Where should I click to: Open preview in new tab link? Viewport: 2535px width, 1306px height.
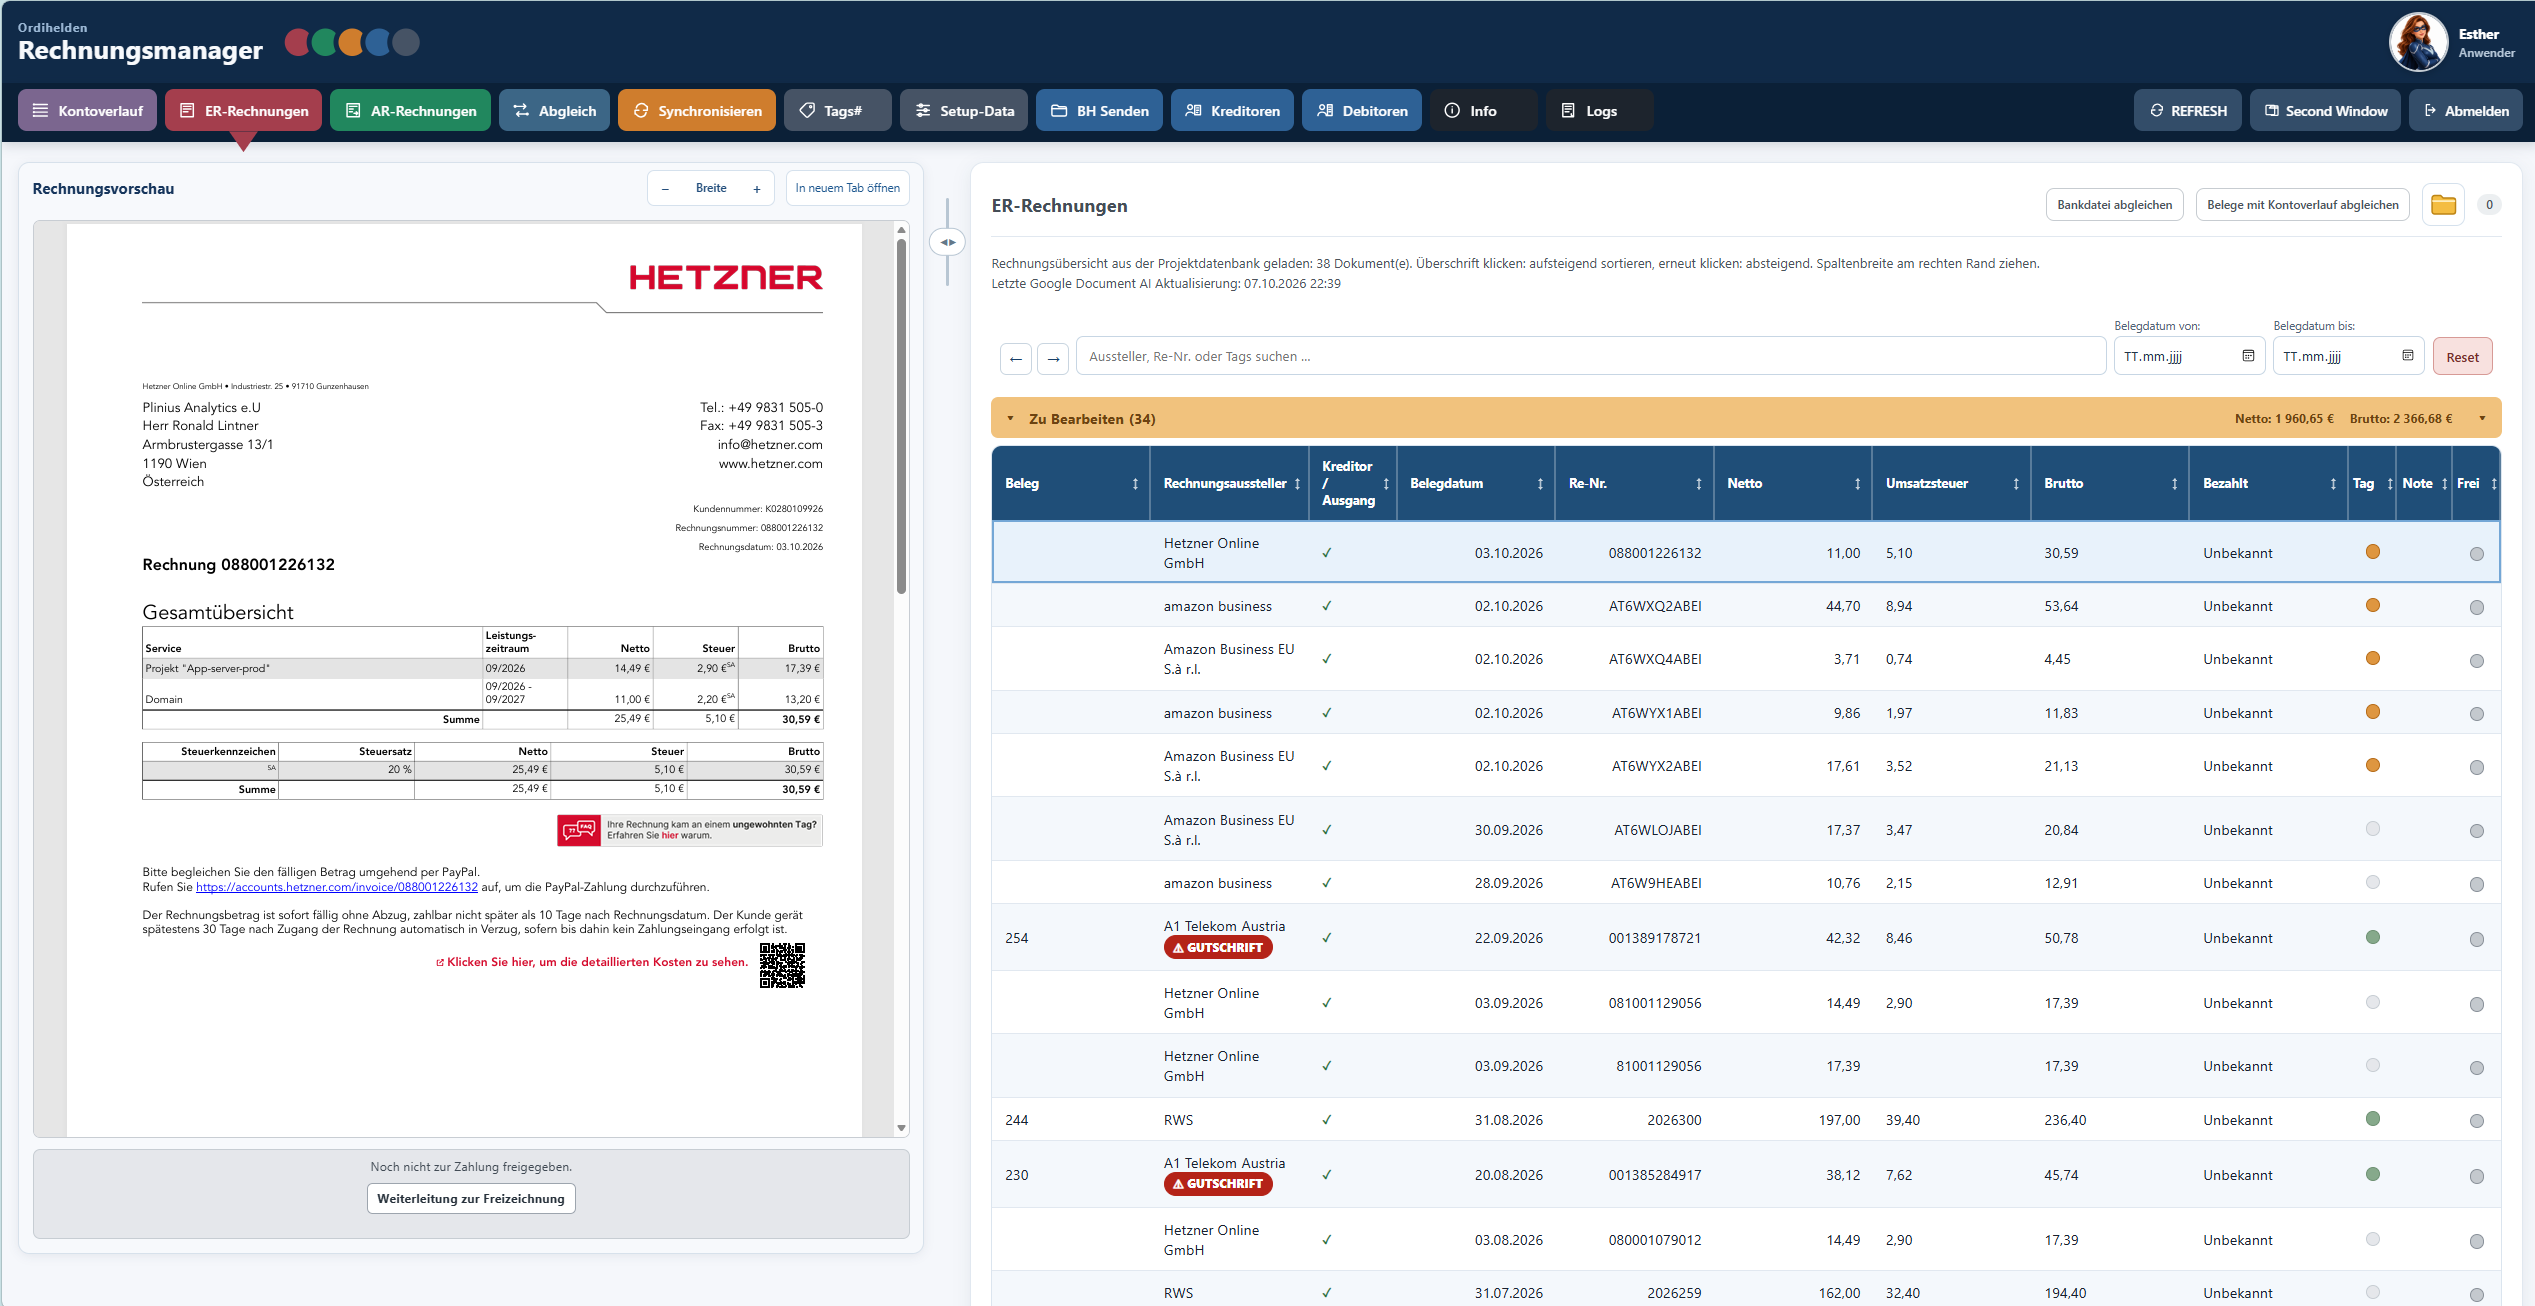click(847, 188)
